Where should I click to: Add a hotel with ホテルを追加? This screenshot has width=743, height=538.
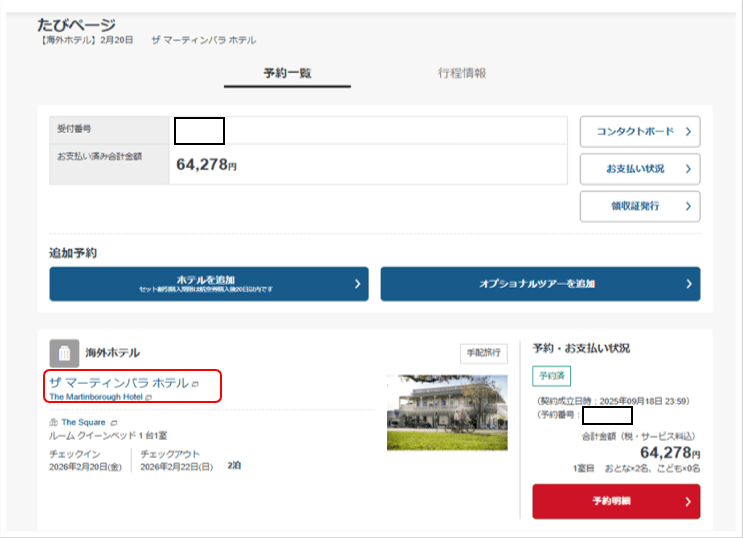coord(208,283)
